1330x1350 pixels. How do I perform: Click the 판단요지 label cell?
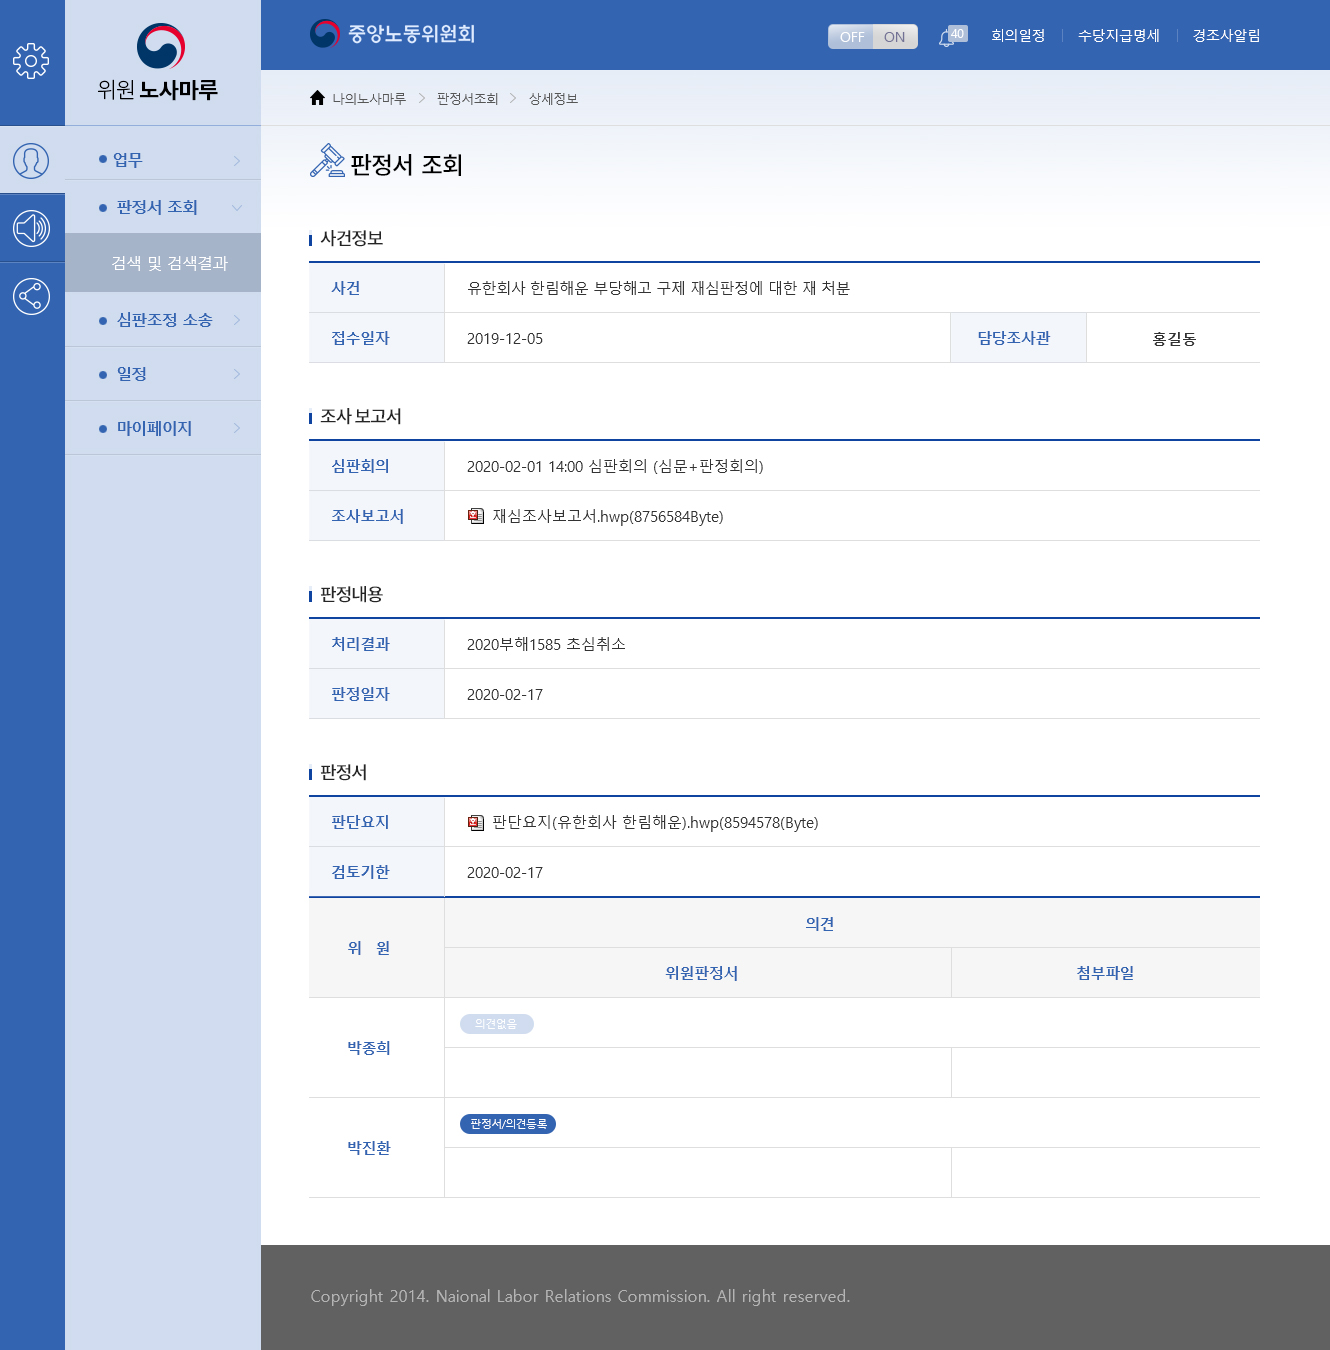pyautogui.click(x=376, y=822)
